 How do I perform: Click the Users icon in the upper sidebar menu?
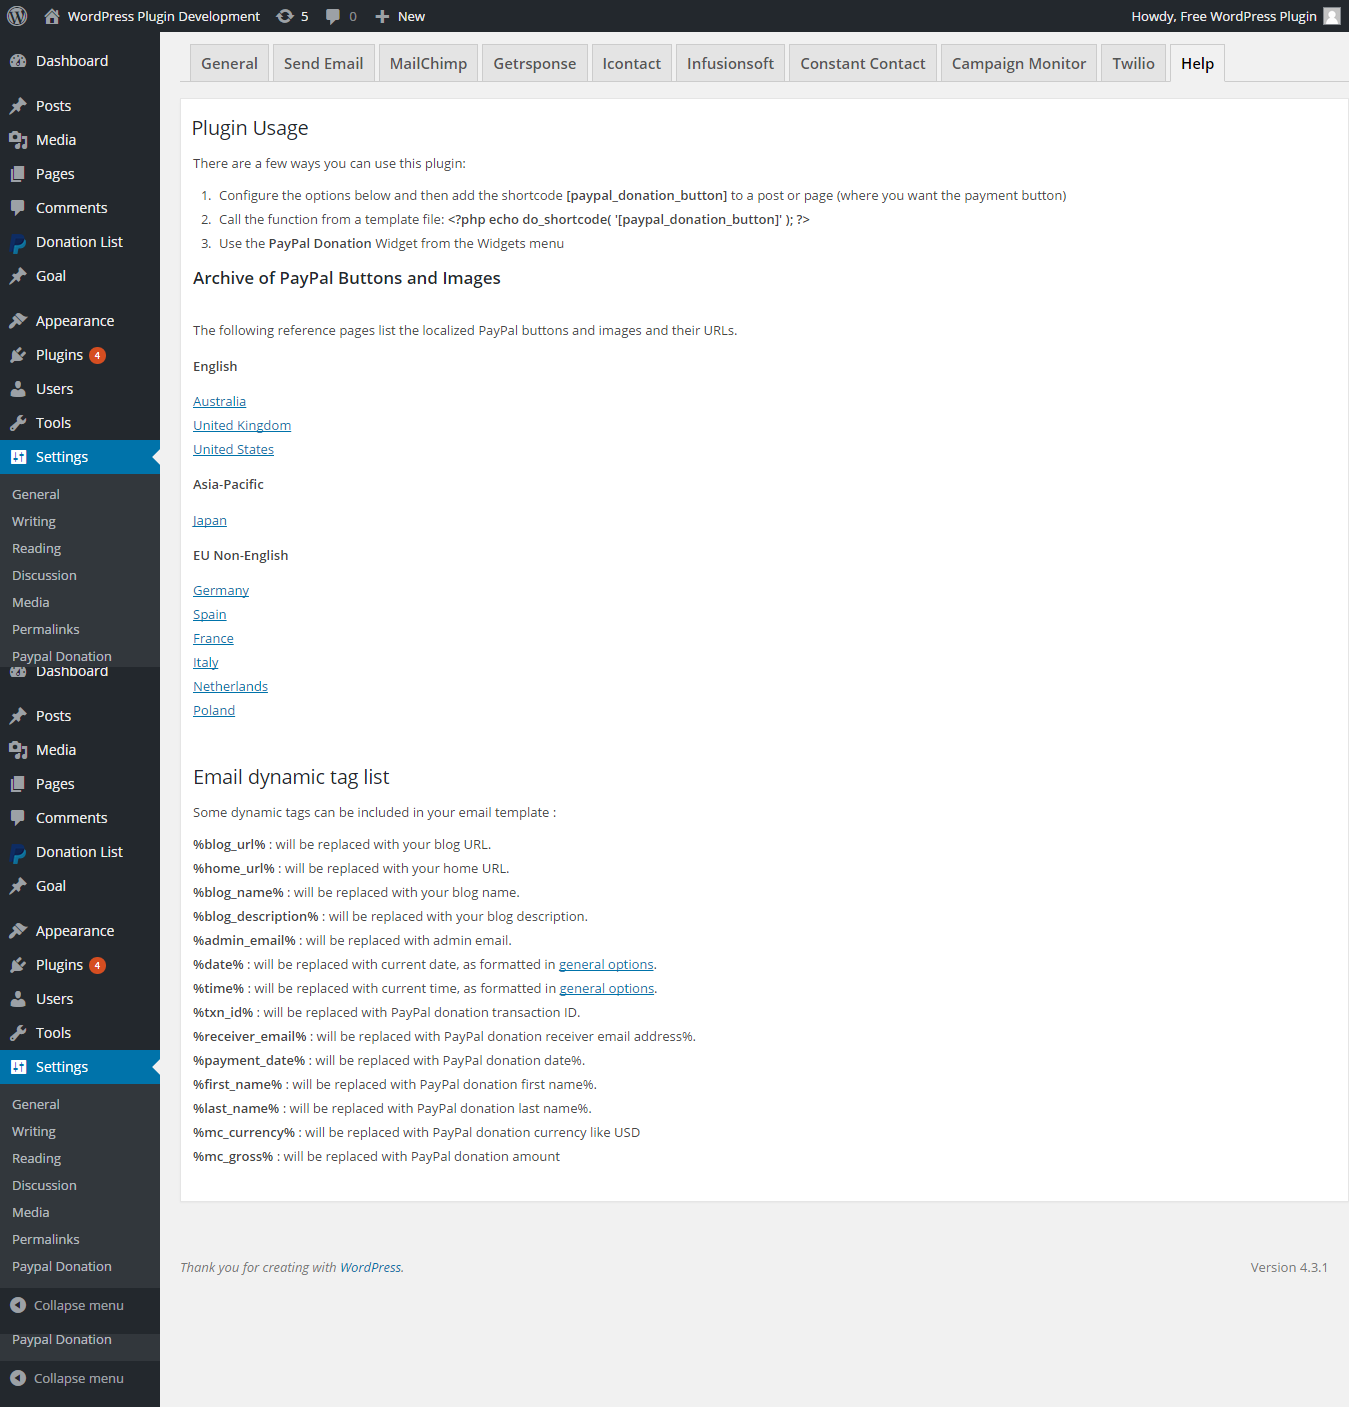[18, 389]
